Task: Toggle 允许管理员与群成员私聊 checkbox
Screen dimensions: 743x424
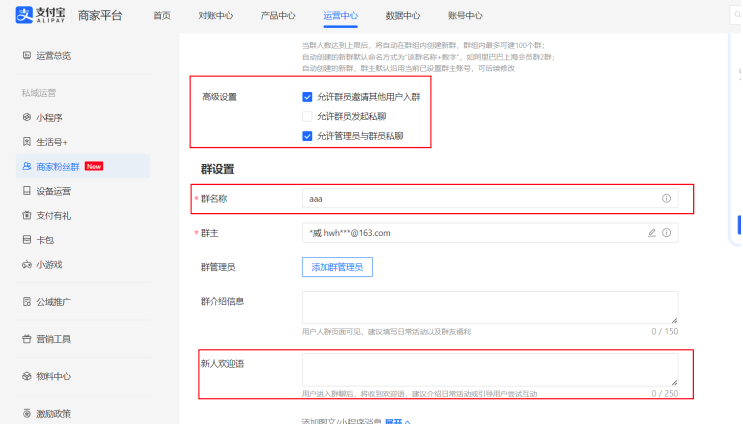Action: click(308, 135)
